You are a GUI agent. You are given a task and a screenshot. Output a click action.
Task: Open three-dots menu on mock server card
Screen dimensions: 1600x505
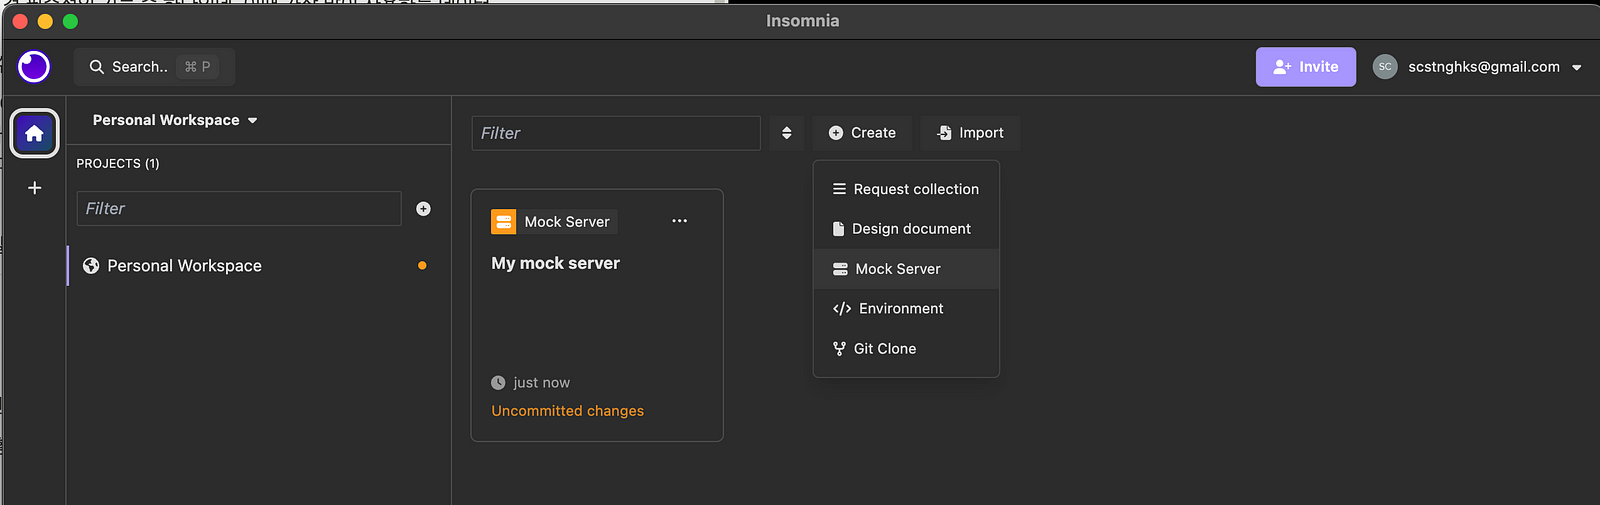pyautogui.click(x=680, y=221)
